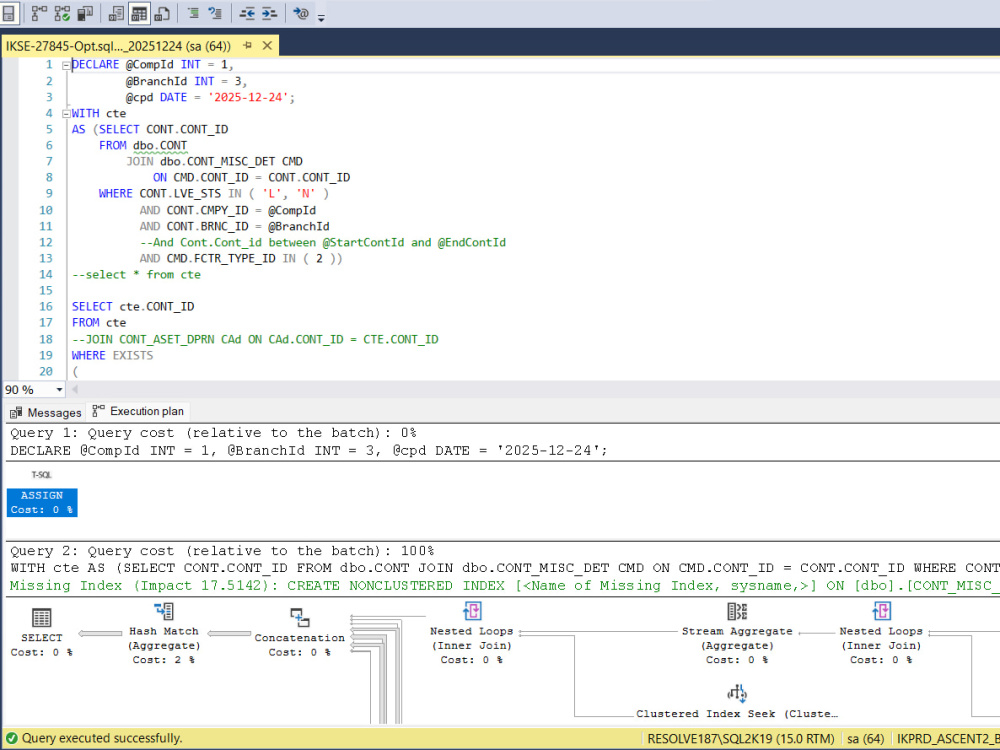
Task: Click '@CompId INT = 1' on line 1
Action: point(177,65)
